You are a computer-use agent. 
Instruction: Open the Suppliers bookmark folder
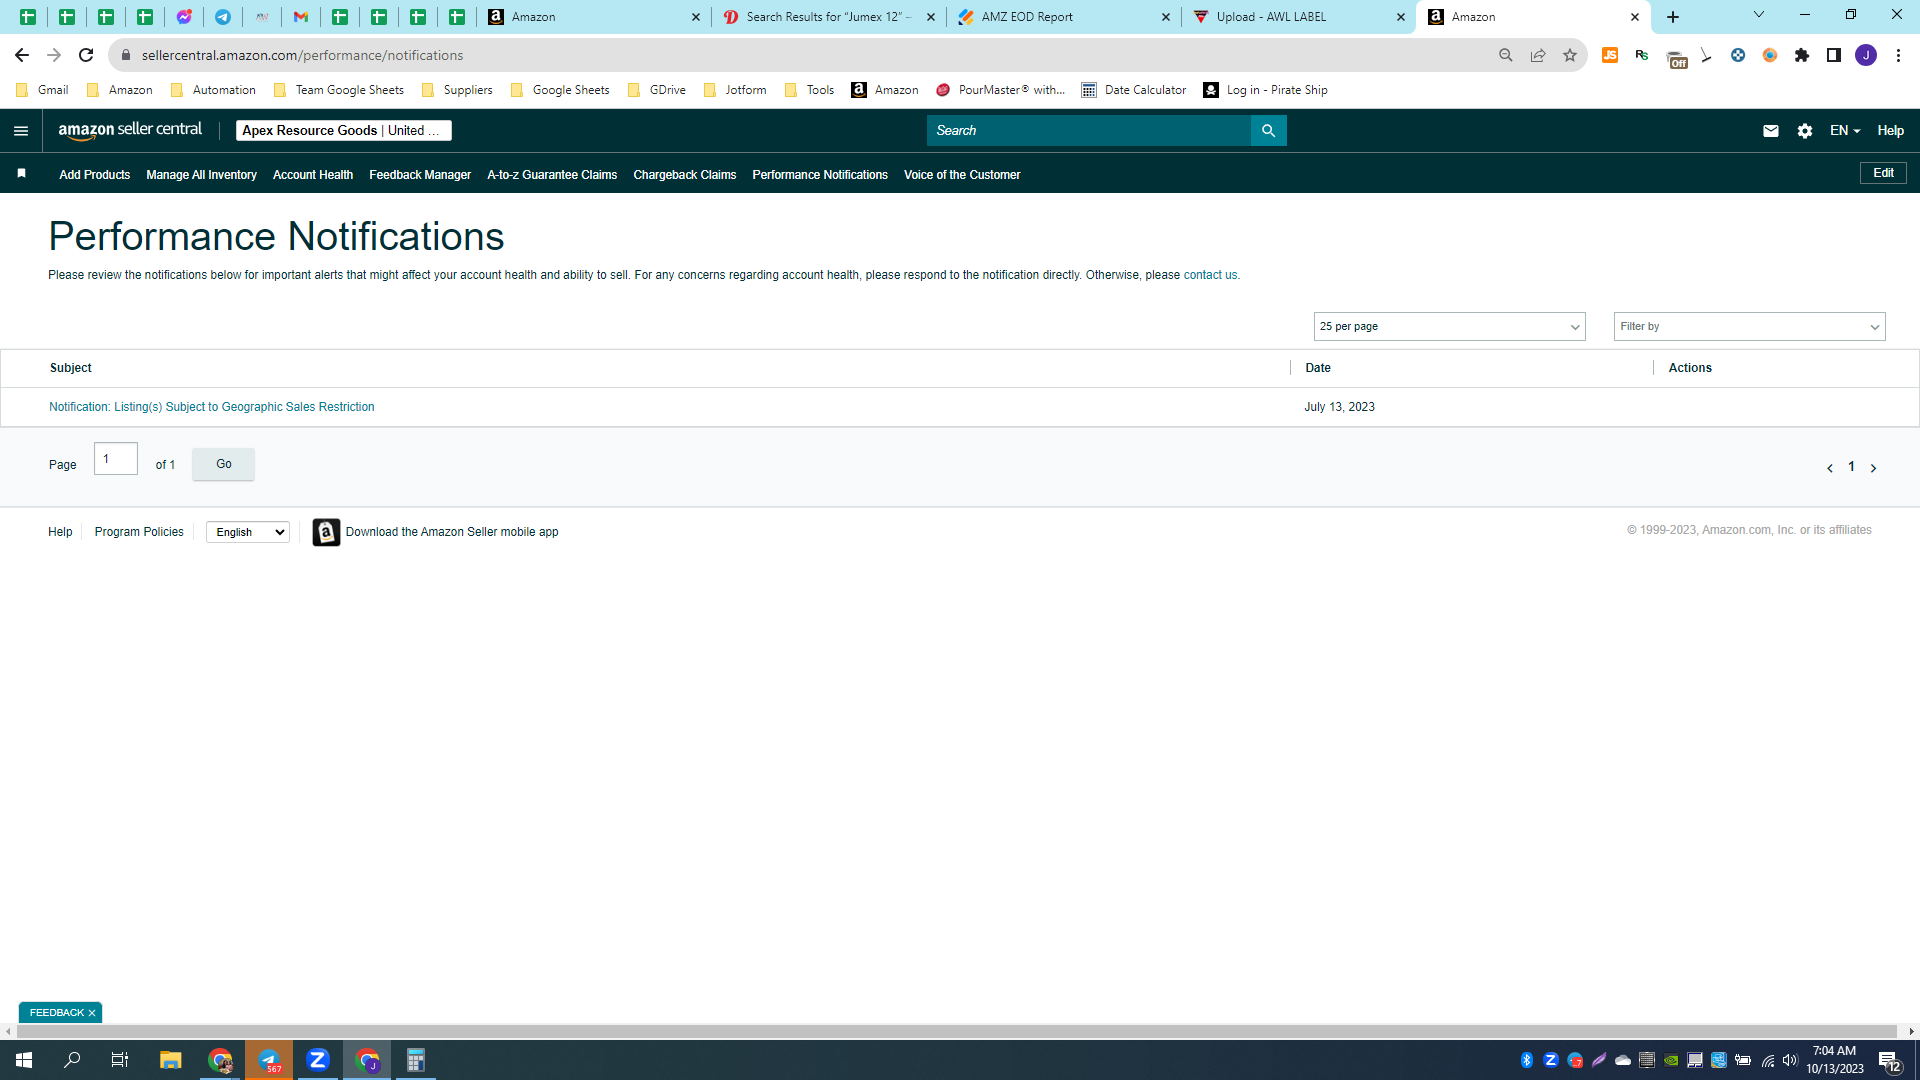coord(457,90)
